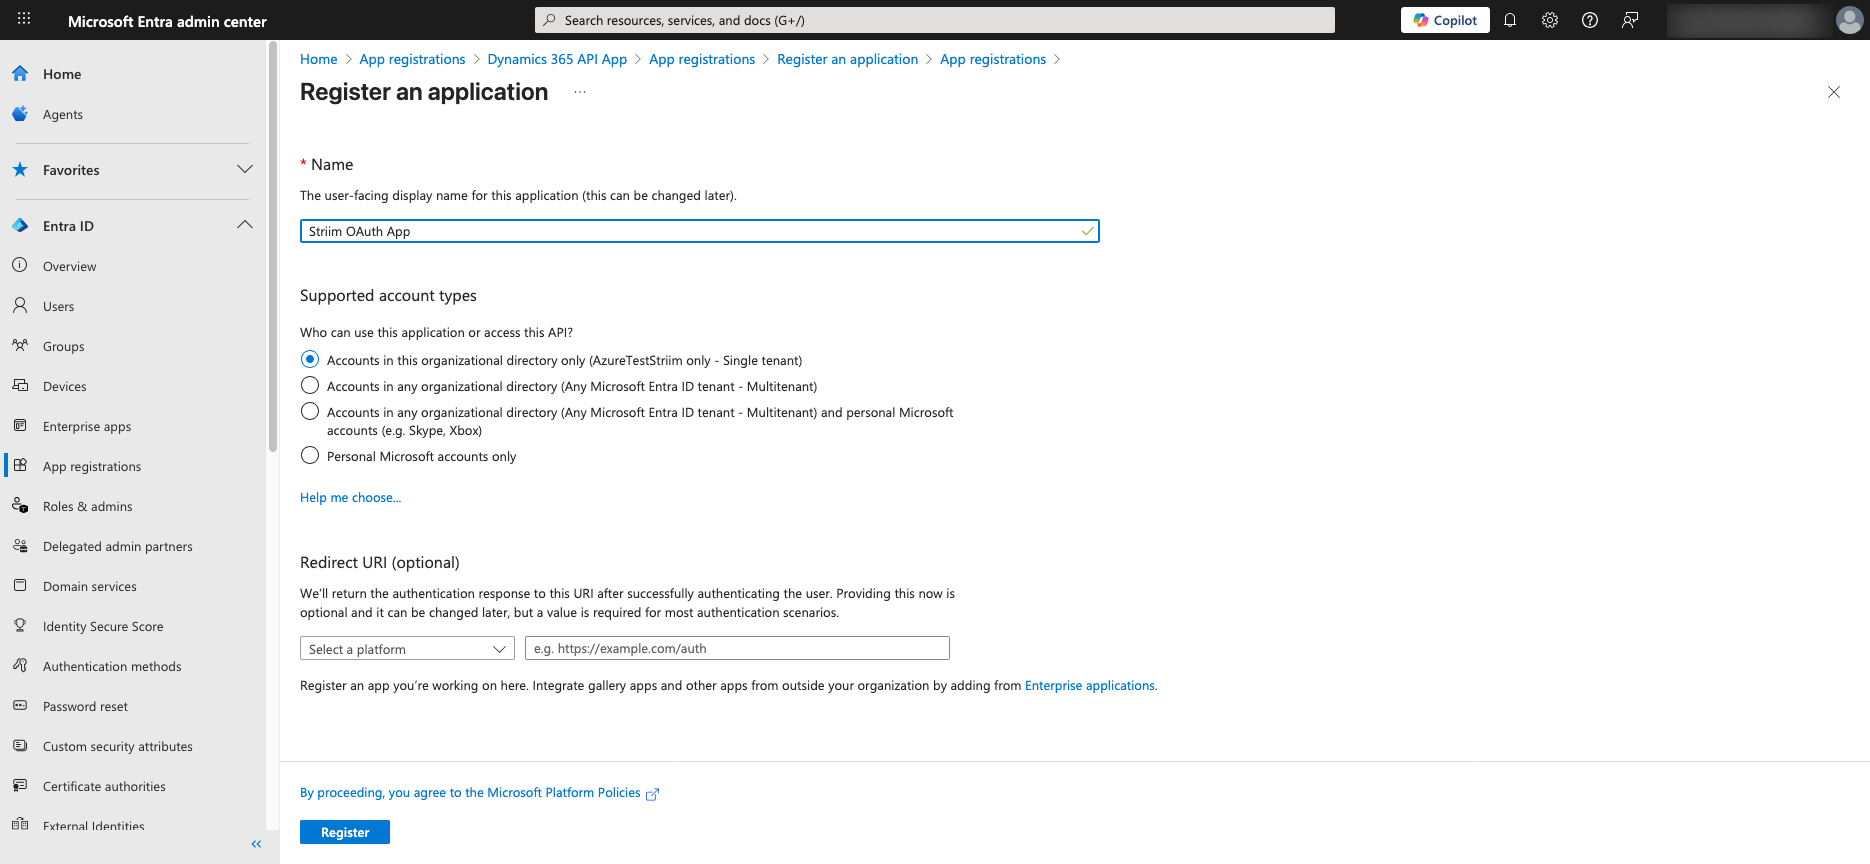Click the feedback icon in top bar

tap(1630, 19)
